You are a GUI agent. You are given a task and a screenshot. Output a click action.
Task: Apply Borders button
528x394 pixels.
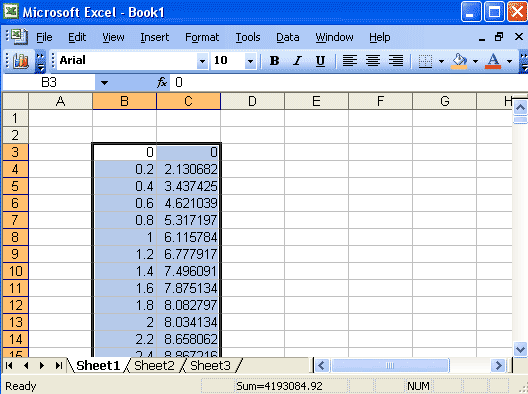(425, 61)
